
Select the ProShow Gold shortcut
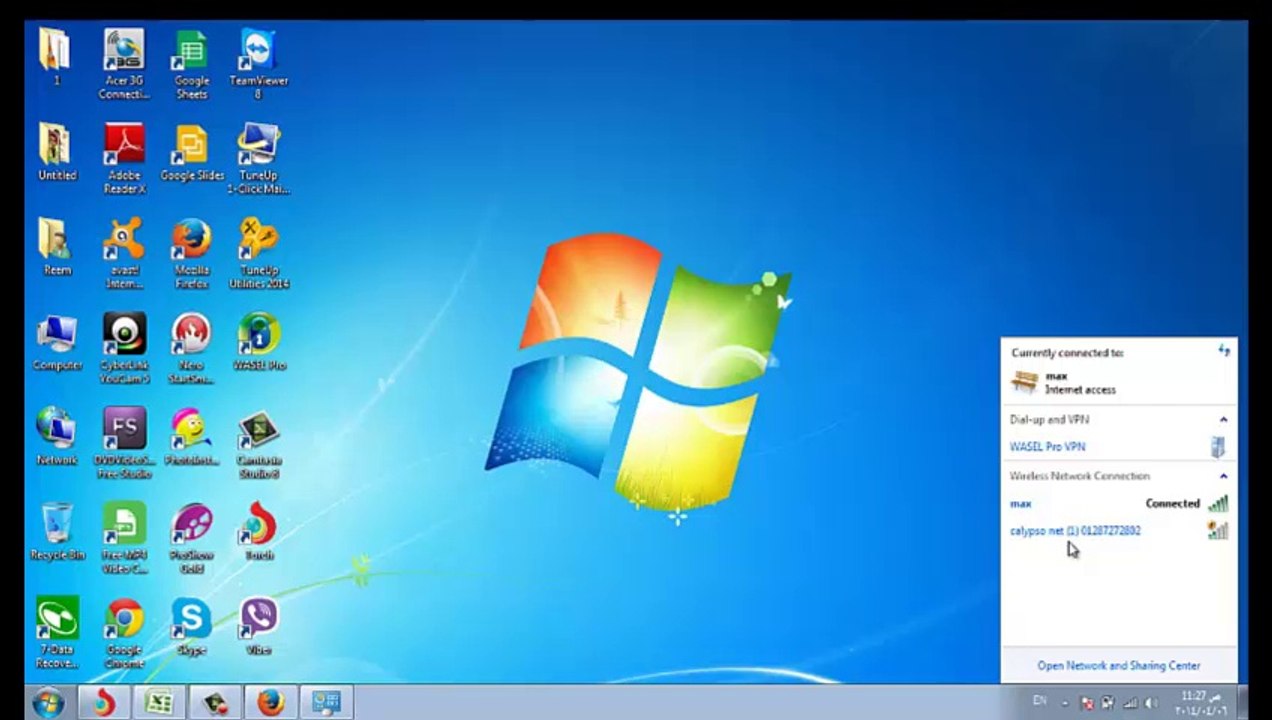point(191,538)
